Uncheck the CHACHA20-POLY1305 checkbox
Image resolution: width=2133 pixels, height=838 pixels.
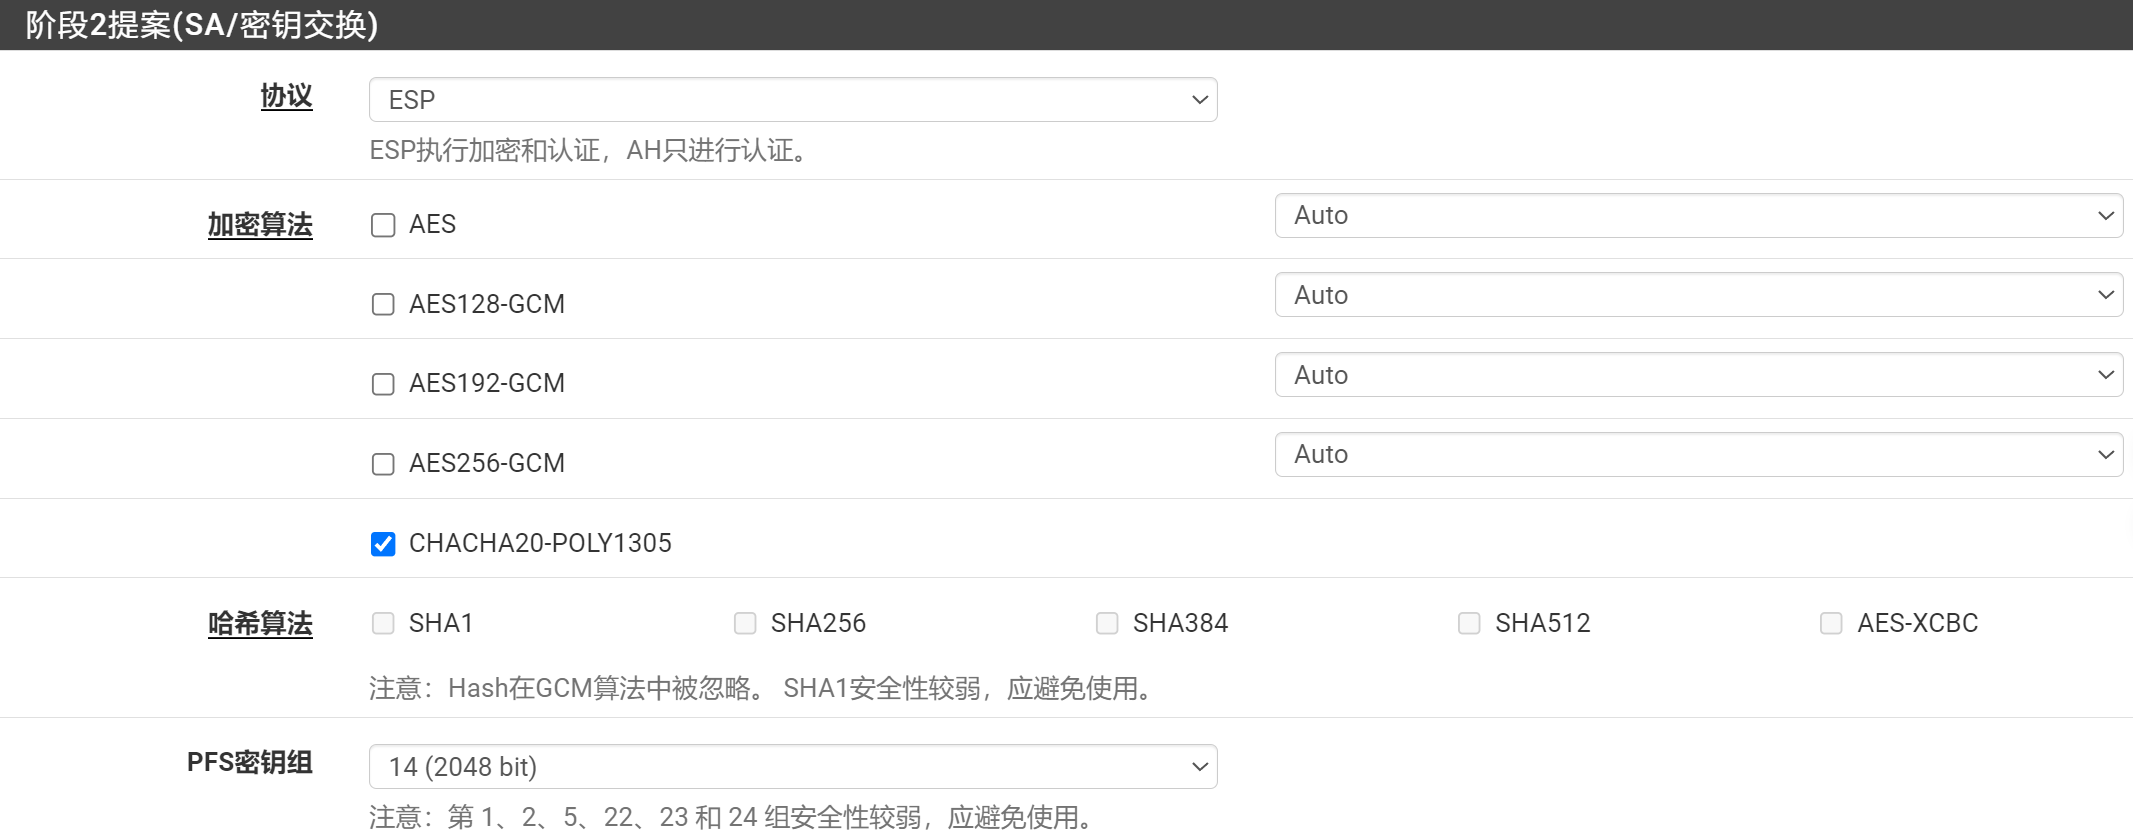pyautogui.click(x=383, y=543)
